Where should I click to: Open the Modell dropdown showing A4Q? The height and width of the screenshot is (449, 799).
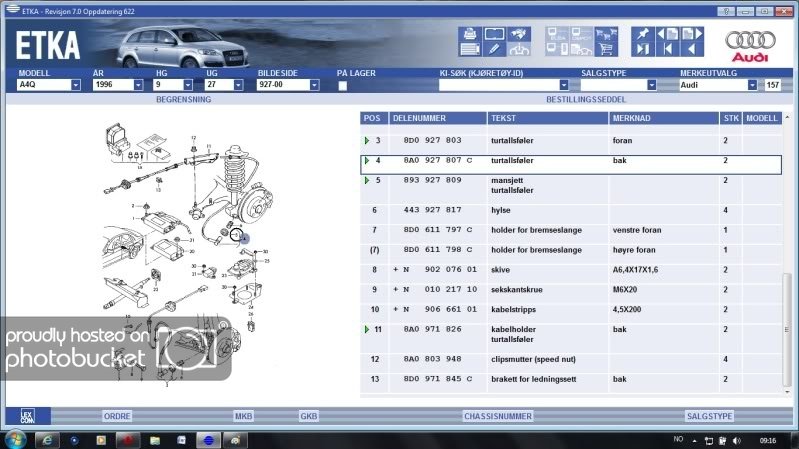76,85
